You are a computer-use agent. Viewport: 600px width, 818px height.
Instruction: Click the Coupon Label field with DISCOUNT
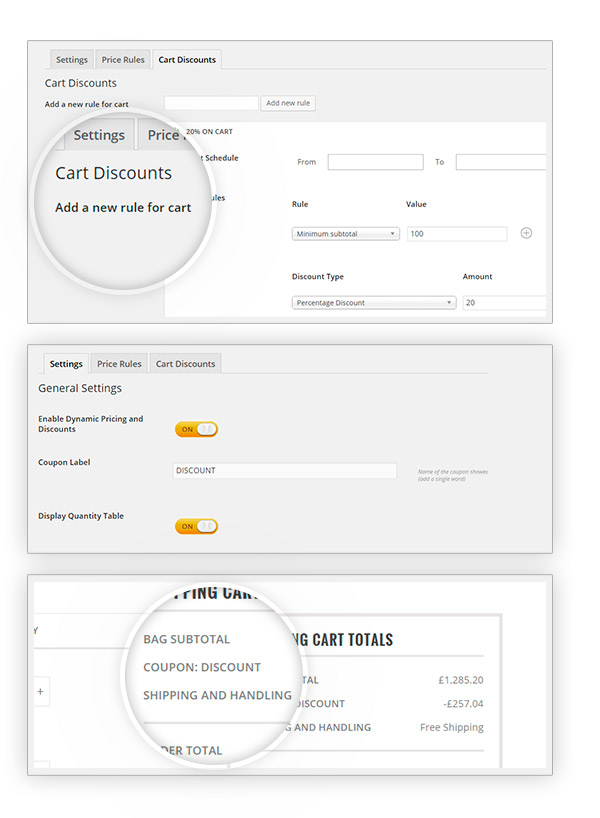tap(285, 471)
